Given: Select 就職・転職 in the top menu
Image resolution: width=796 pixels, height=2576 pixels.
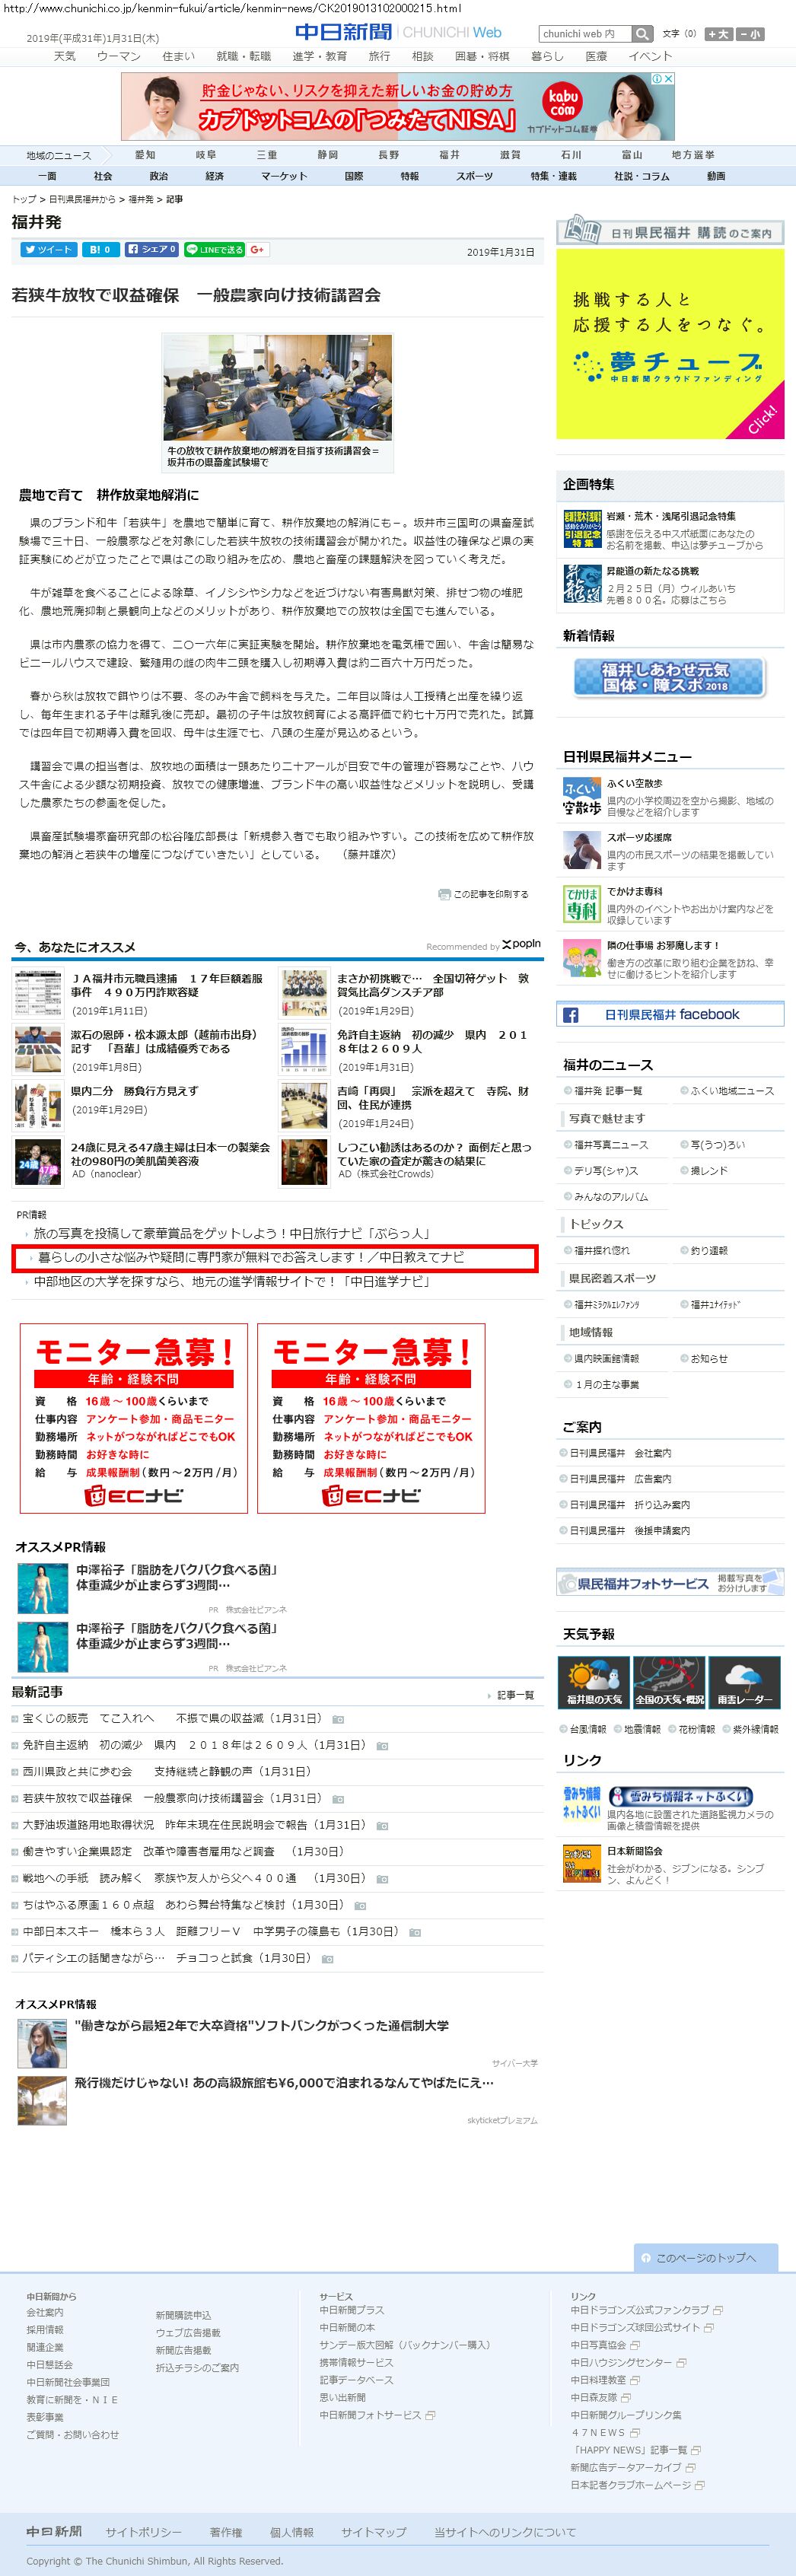Looking at the screenshot, I should tap(243, 56).
